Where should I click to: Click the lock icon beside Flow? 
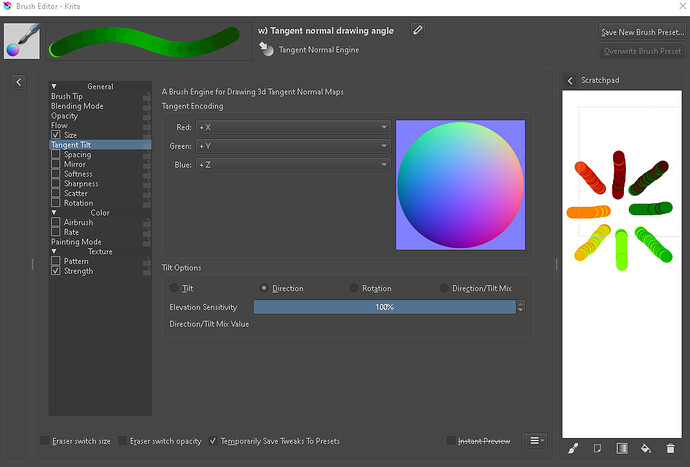click(147, 125)
